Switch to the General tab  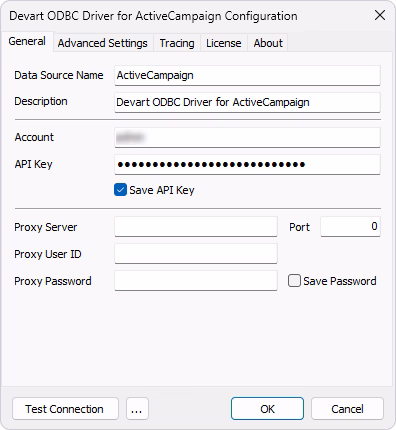pyautogui.click(x=27, y=42)
